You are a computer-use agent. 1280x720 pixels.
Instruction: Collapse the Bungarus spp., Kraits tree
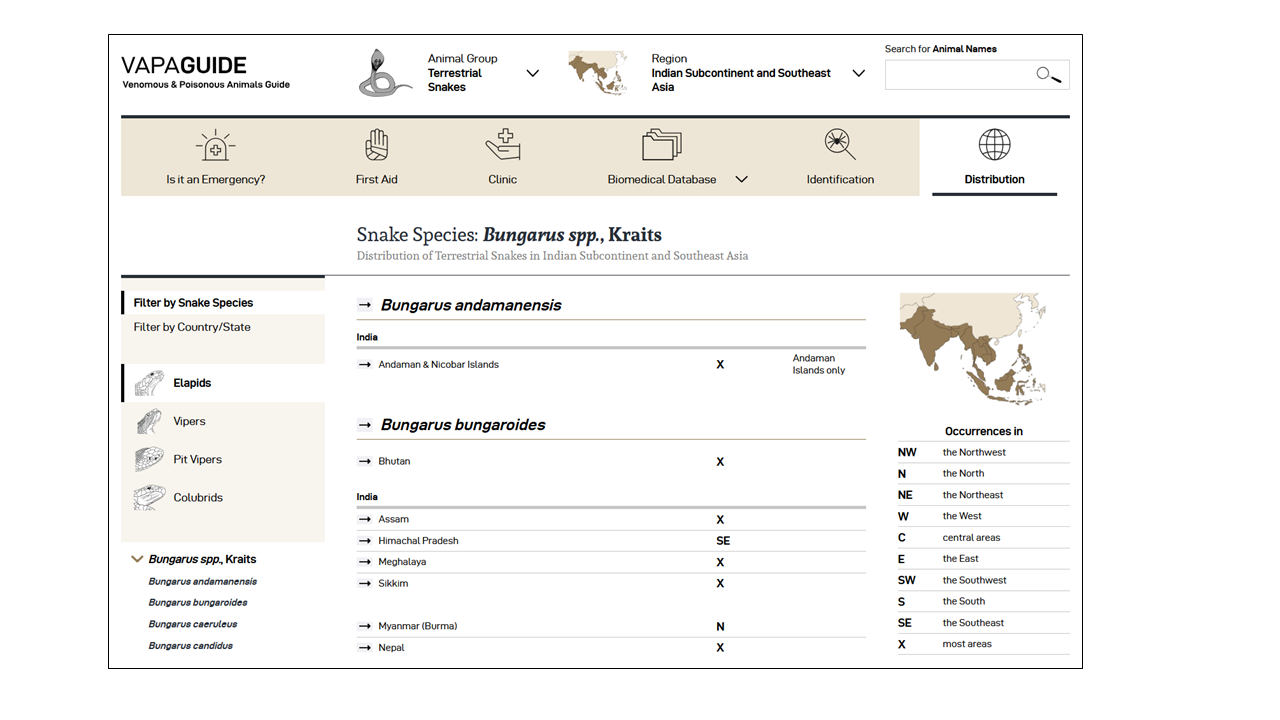point(138,560)
